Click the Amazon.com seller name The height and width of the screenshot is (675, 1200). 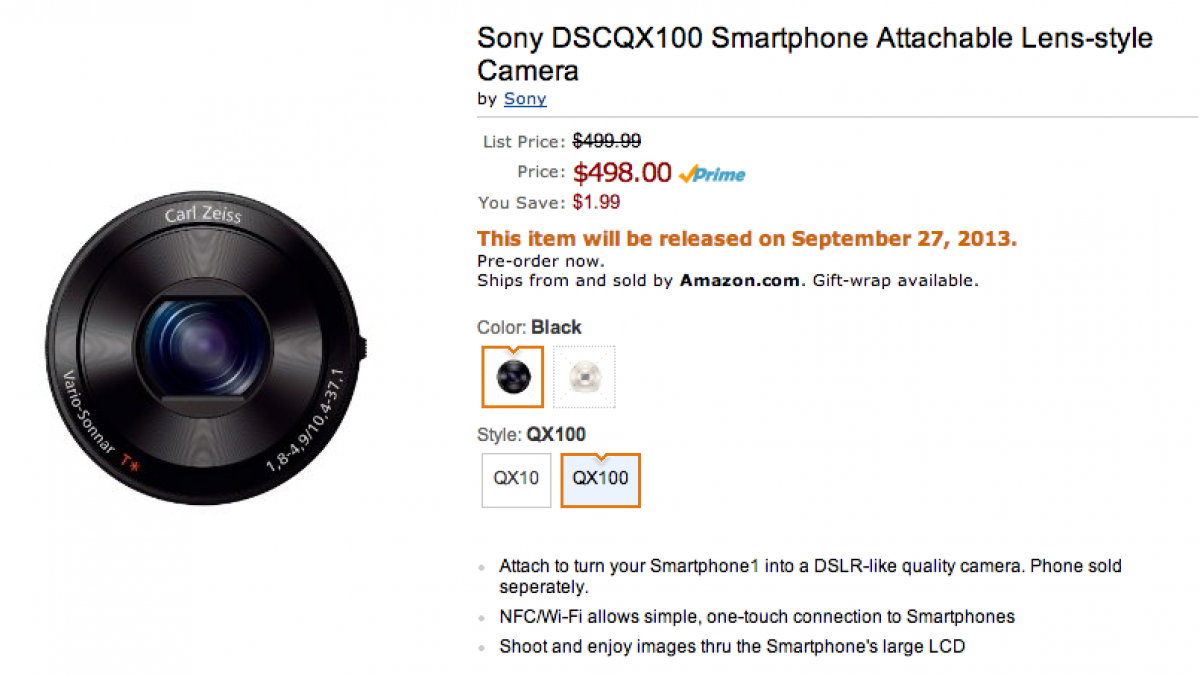pos(740,281)
